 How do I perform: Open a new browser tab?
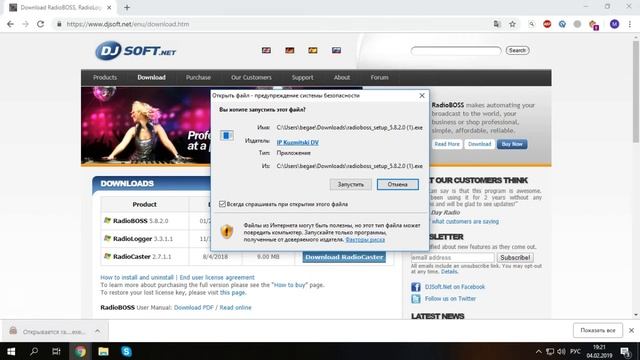[x=127, y=7]
